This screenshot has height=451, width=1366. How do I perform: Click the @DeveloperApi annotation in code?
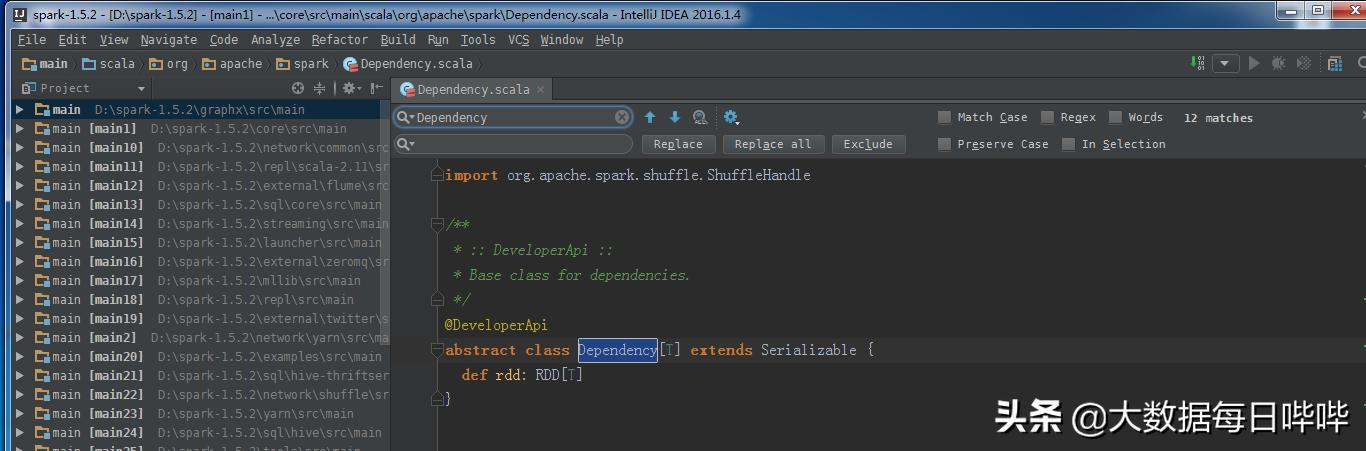coord(496,325)
